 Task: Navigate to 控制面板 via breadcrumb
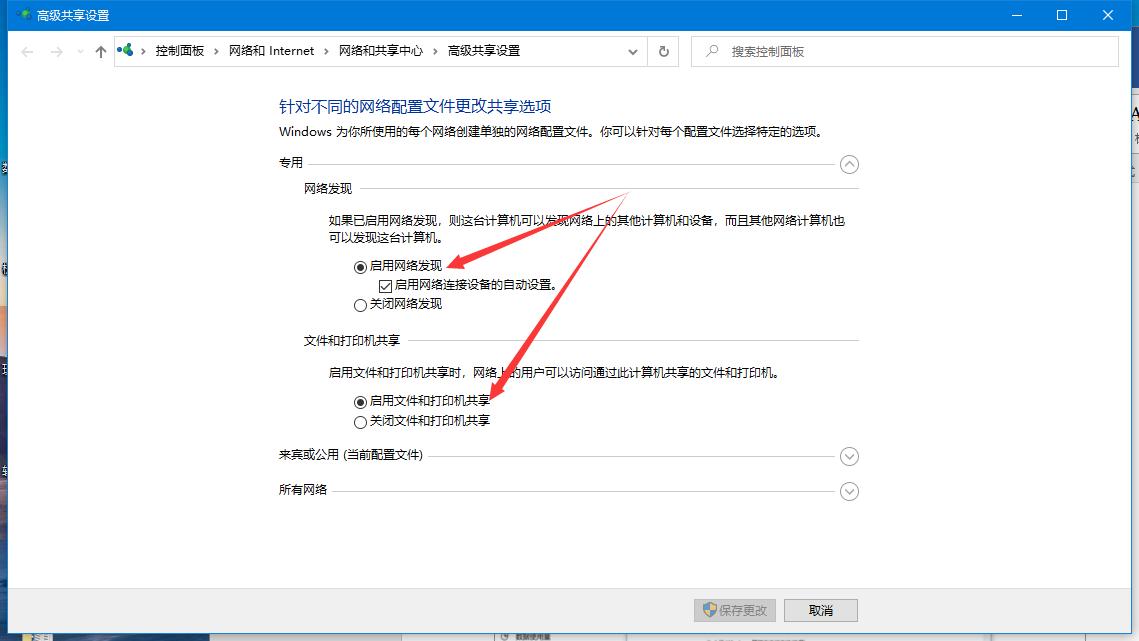180,50
